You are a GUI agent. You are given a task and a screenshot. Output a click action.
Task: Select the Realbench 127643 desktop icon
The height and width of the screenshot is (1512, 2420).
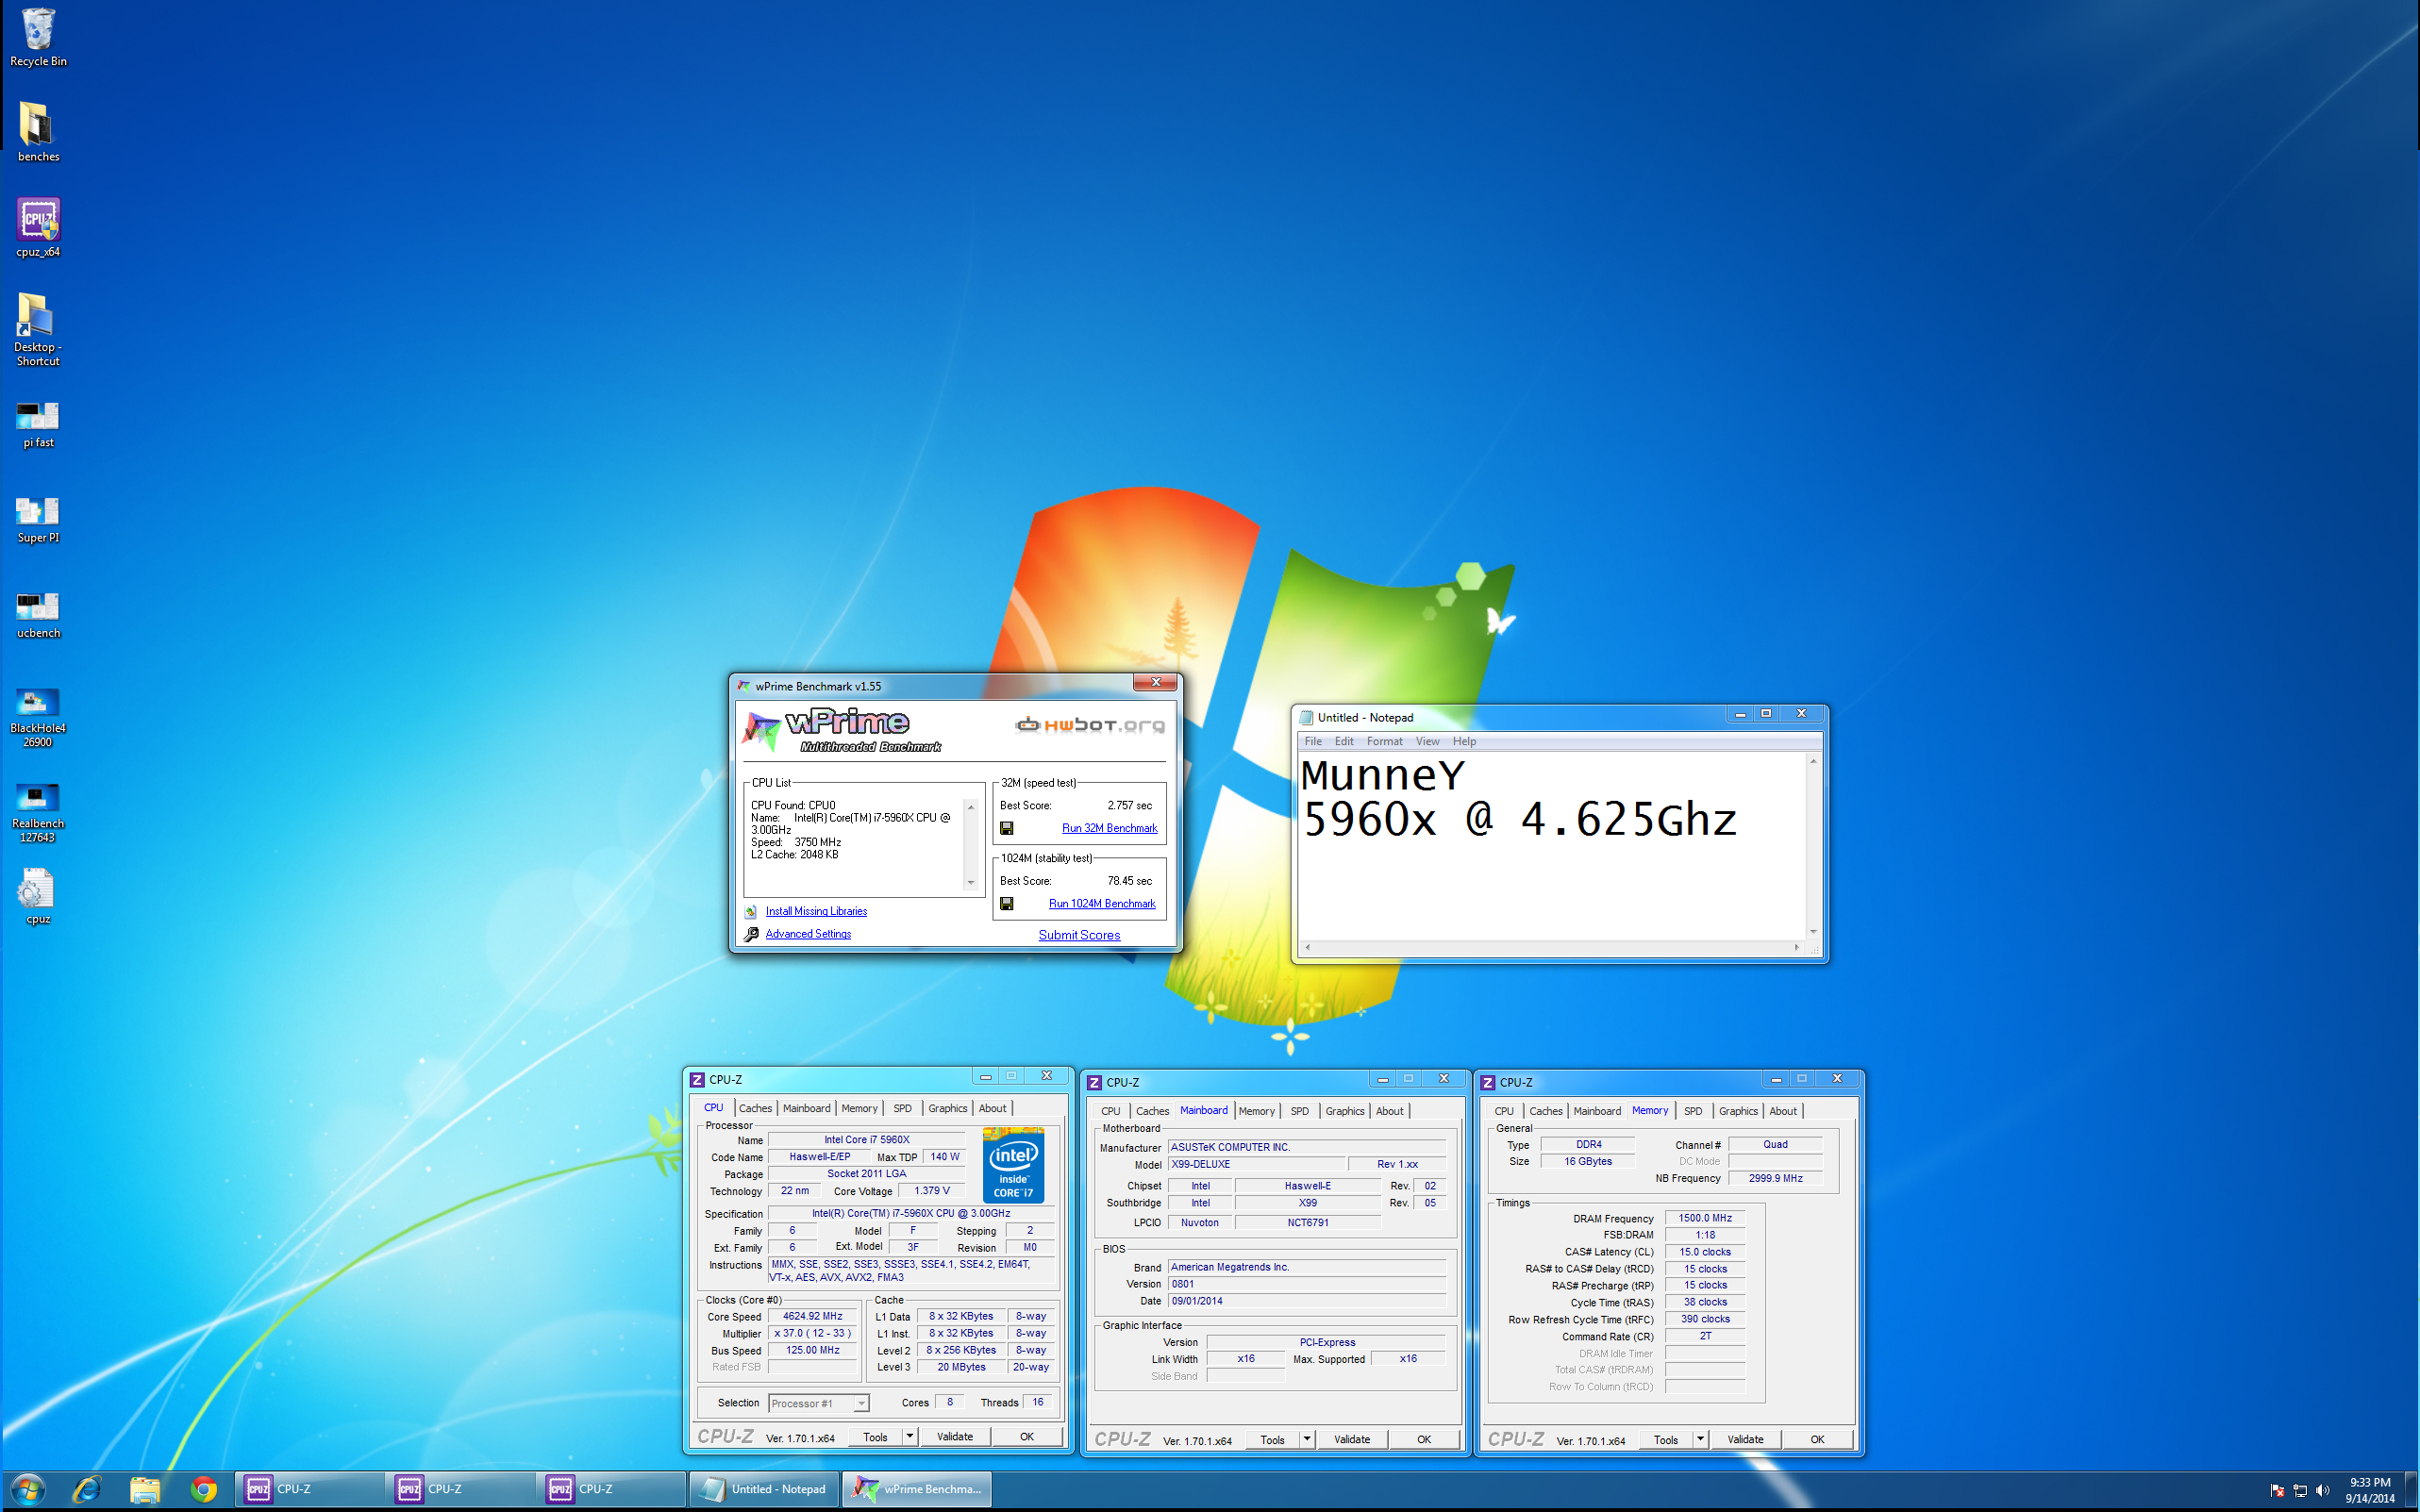(38, 812)
